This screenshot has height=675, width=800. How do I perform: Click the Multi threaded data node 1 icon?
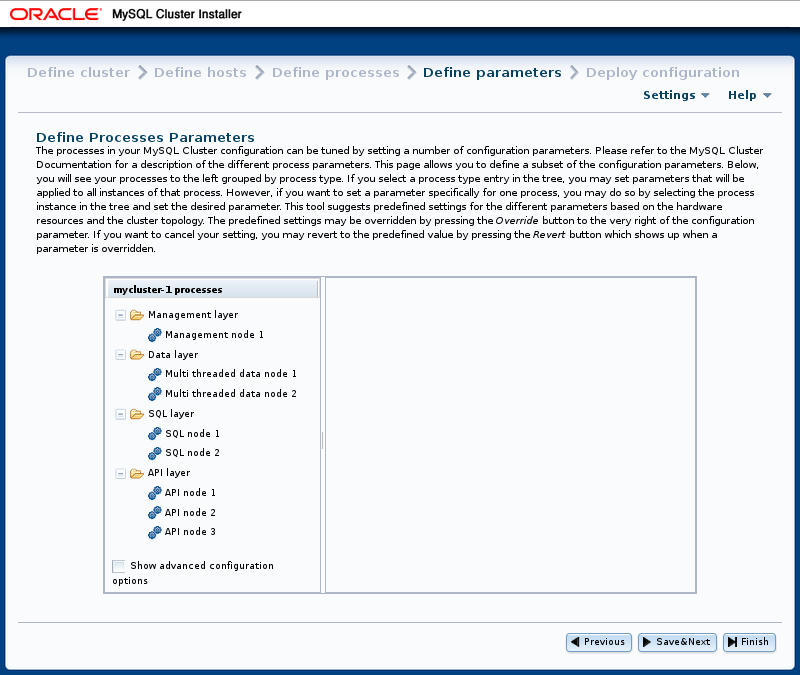click(155, 374)
